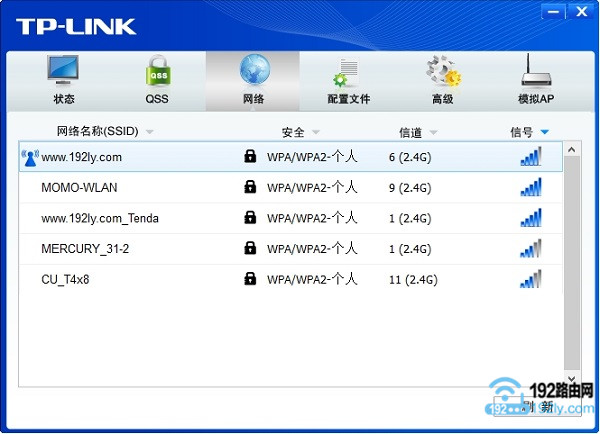This screenshot has width=600, height=434.
Task: Click the lock icon in the www.192ly.com row
Action: pyautogui.click(x=250, y=156)
